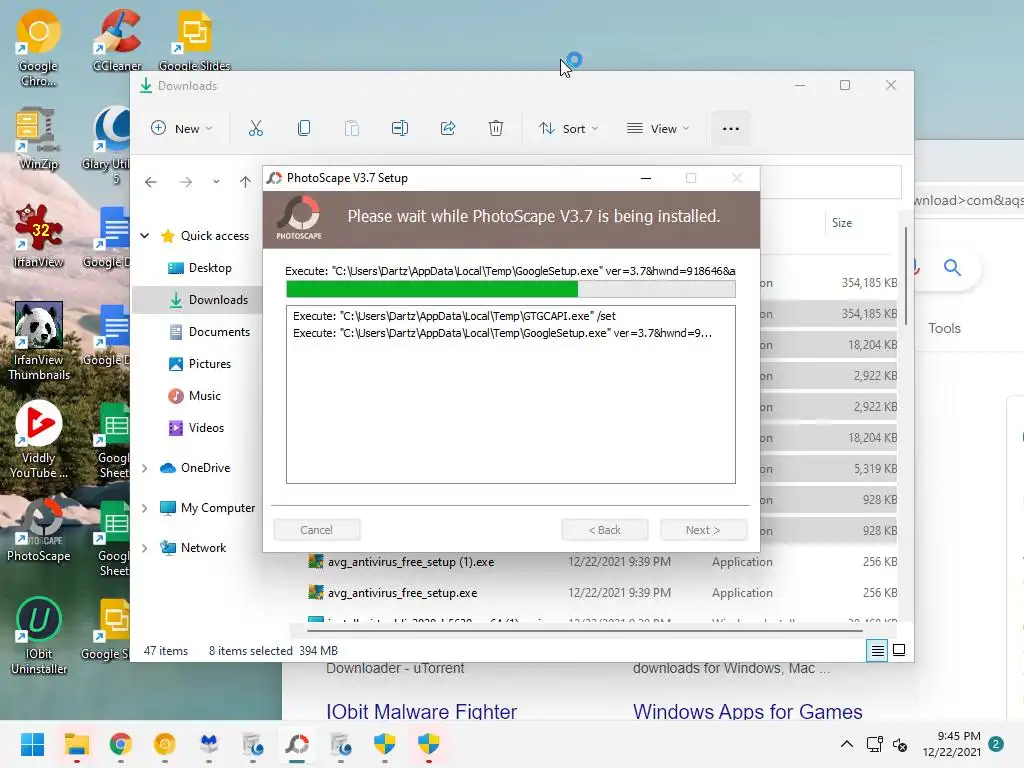Click the Share icon in Downloads toolbar

point(448,128)
